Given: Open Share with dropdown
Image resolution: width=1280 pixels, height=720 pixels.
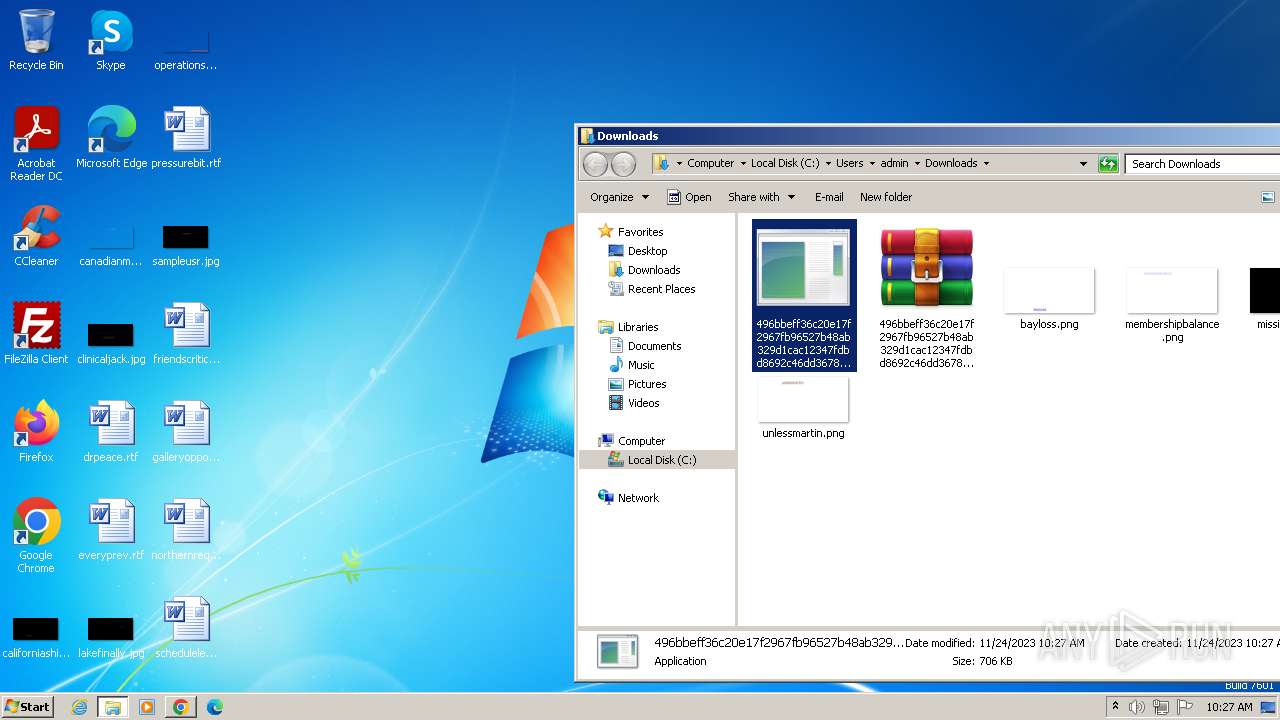Looking at the screenshot, I should pos(761,197).
